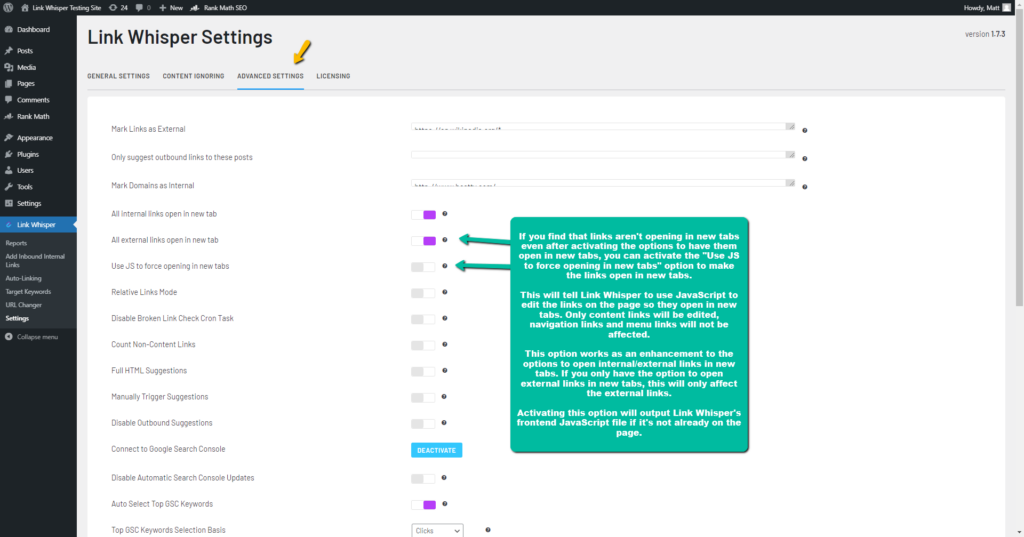The image size is (1024, 537).
Task: Toggle Disable Outbound Suggestions switch
Action: coord(423,424)
